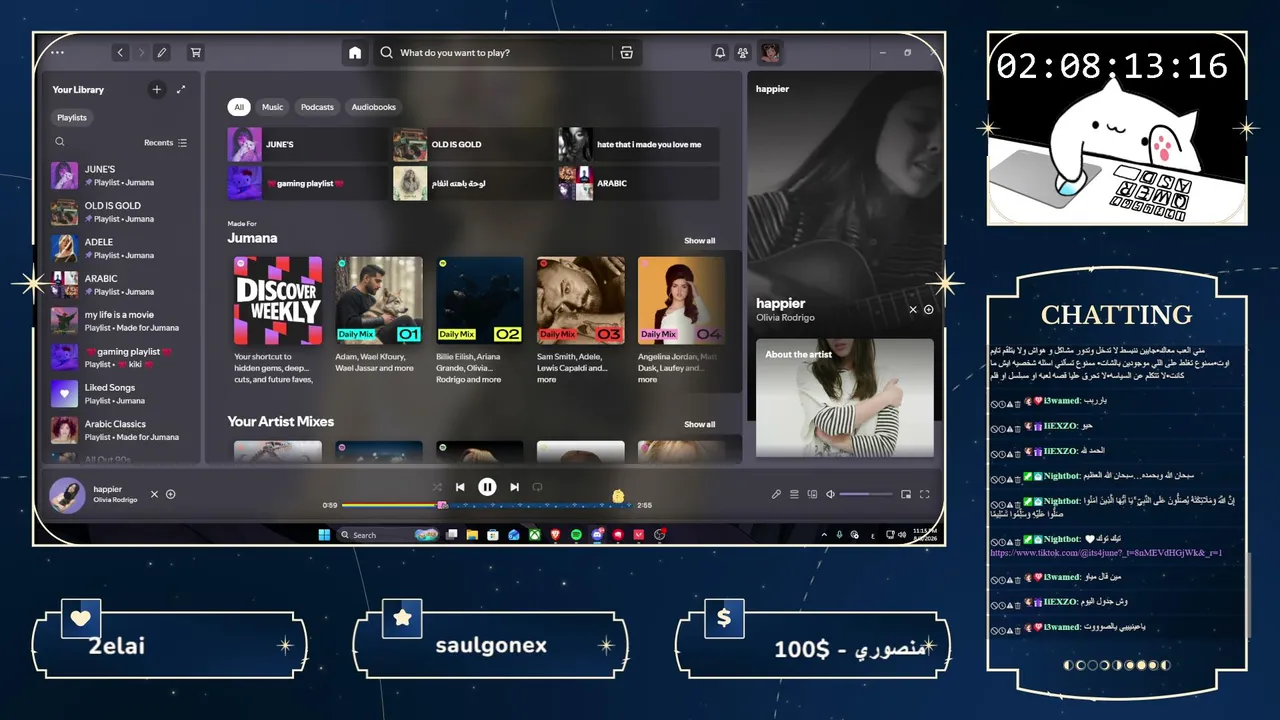
Task: Go back with the left arrow
Action: point(120,53)
